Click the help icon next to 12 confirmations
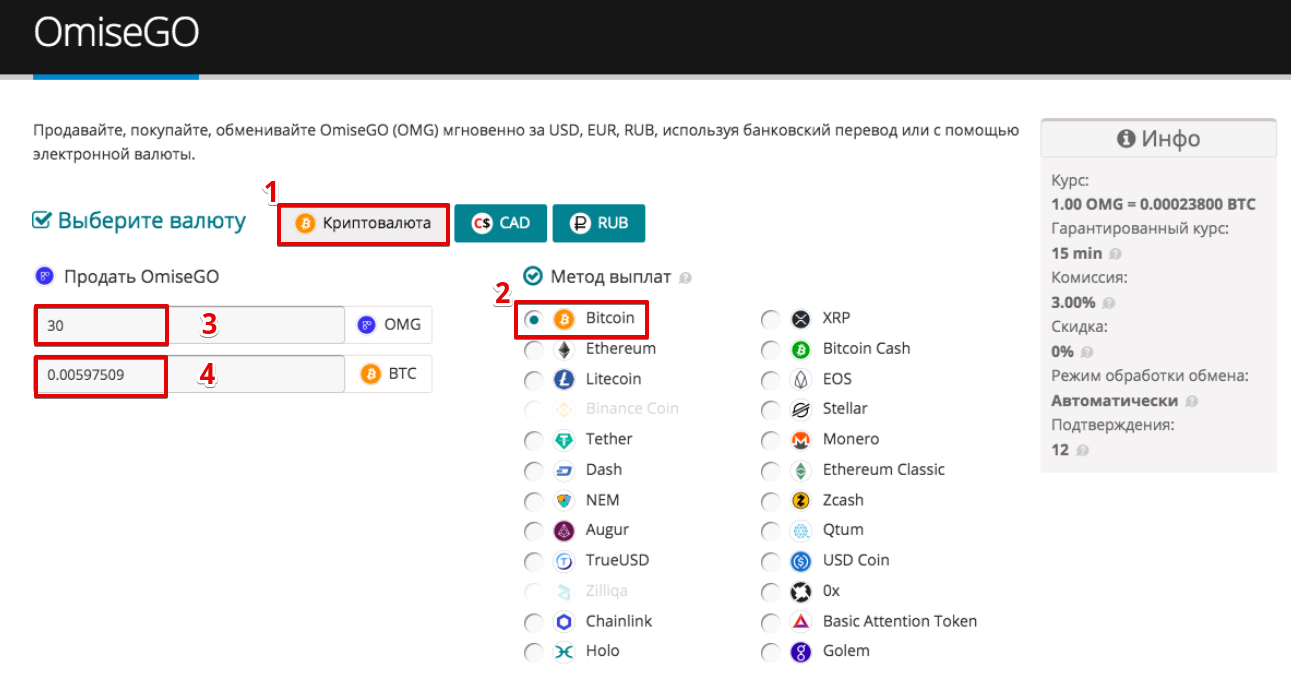 coord(1083,450)
